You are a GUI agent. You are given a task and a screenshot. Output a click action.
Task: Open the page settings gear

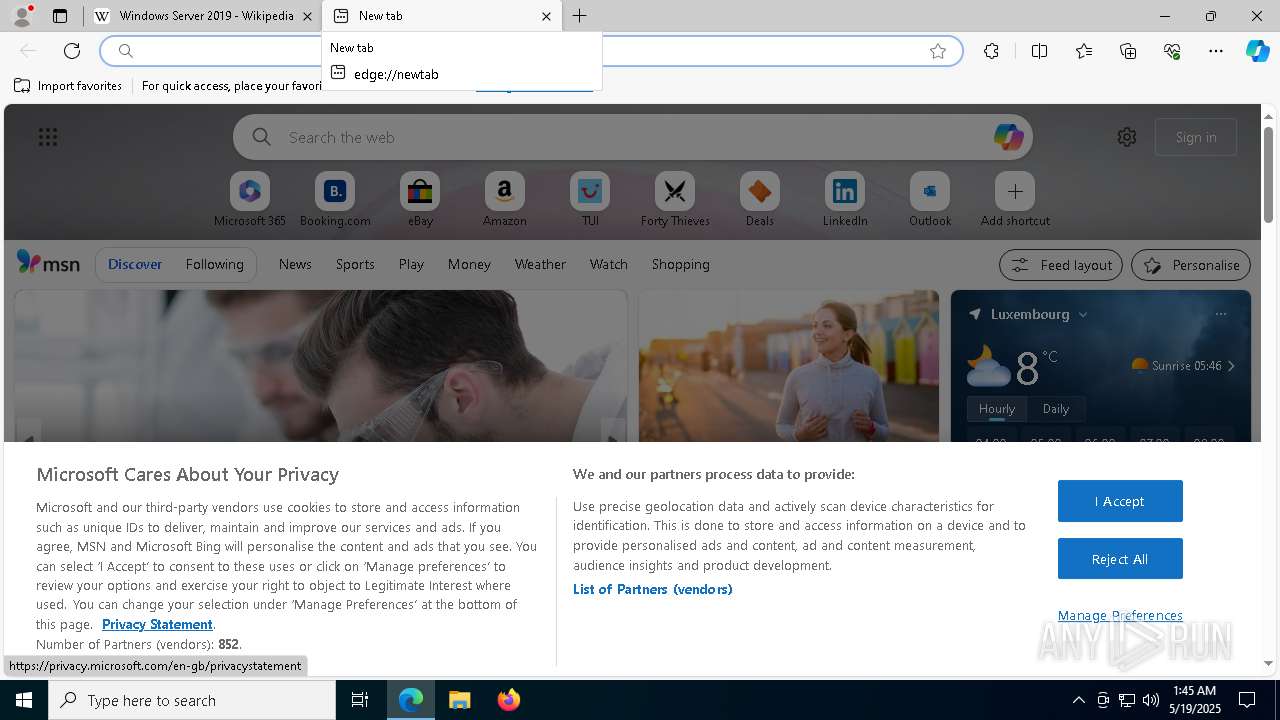coord(1127,137)
